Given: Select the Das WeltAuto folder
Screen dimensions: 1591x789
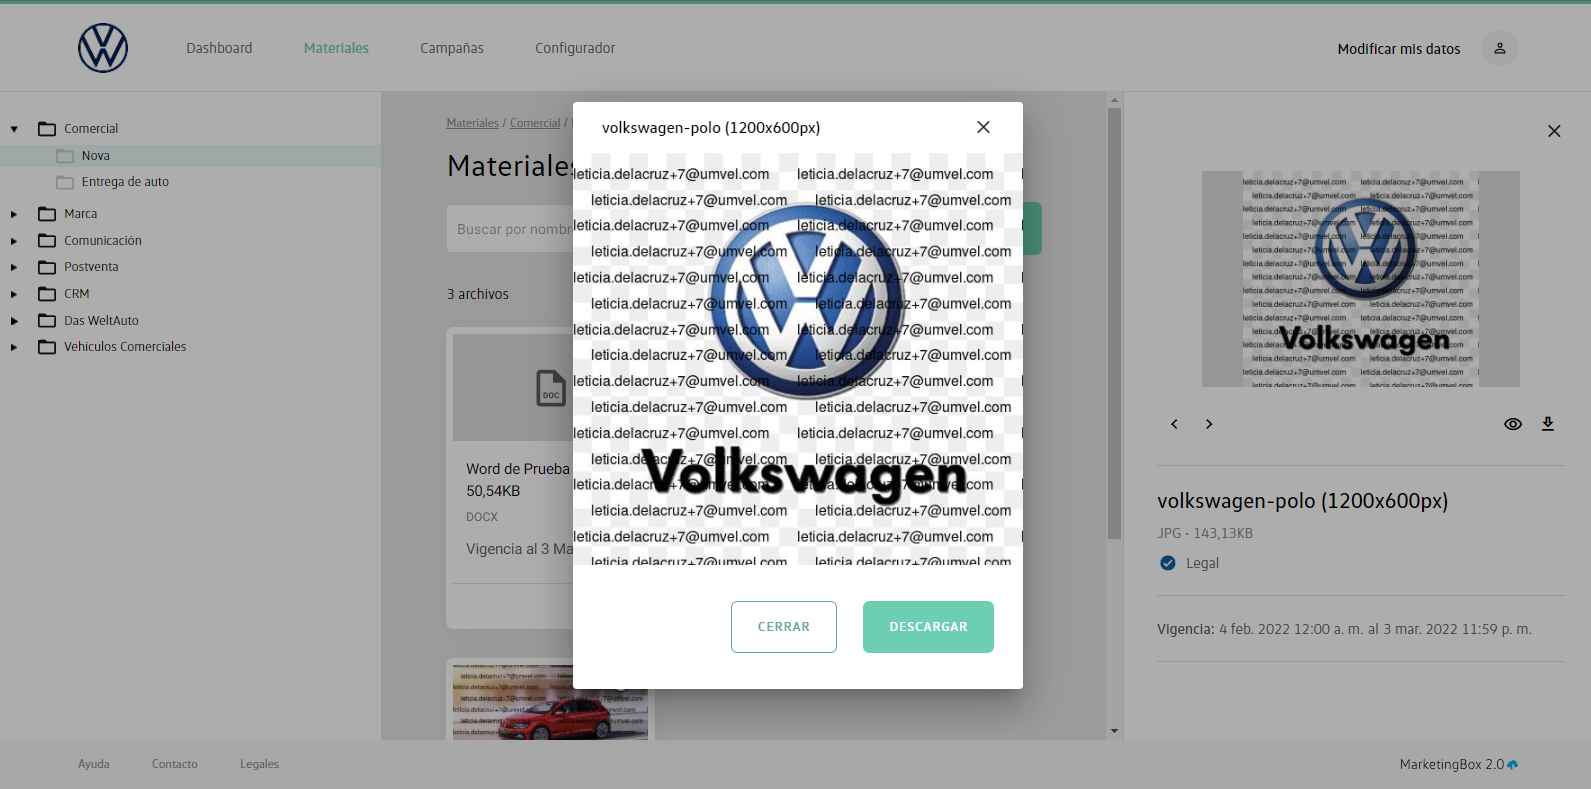Looking at the screenshot, I should click(101, 321).
